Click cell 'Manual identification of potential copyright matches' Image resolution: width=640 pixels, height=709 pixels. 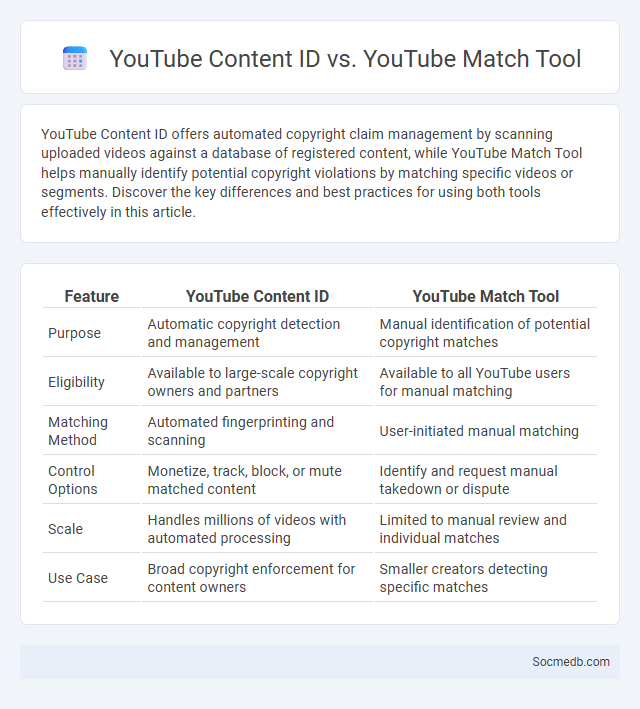[x=484, y=333]
